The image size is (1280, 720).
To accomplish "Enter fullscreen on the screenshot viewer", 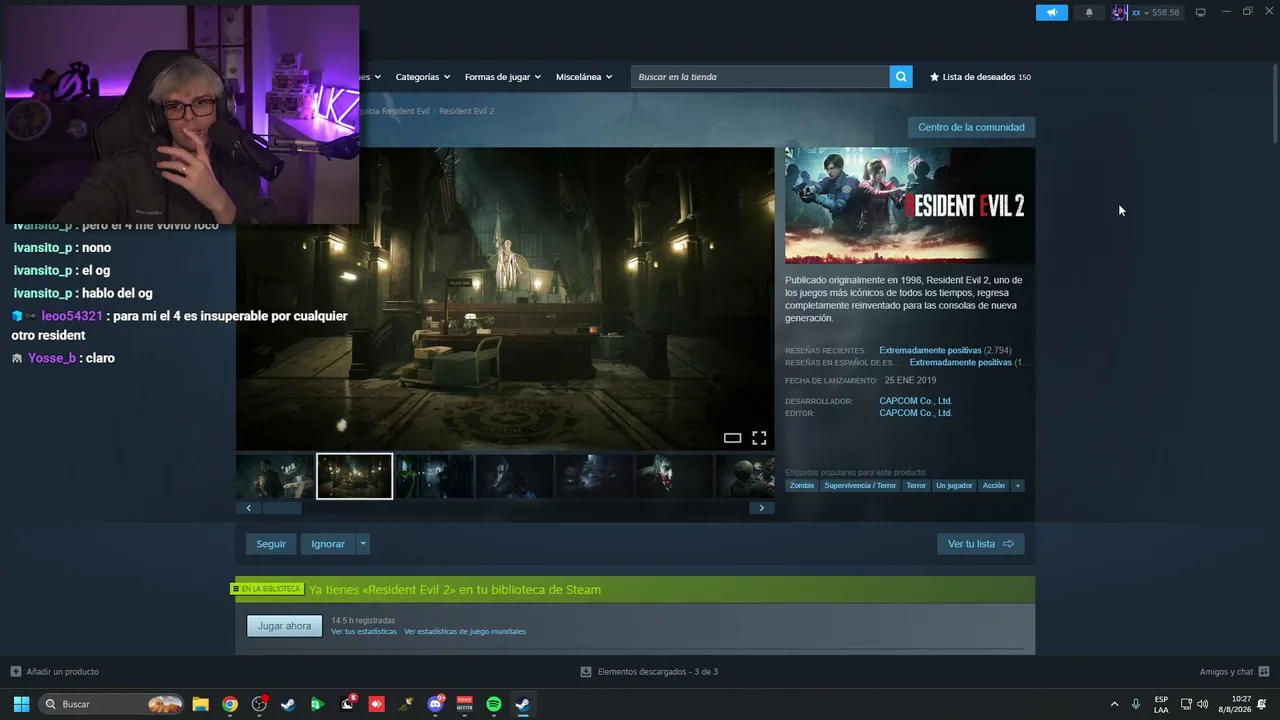I will click(x=759, y=438).
